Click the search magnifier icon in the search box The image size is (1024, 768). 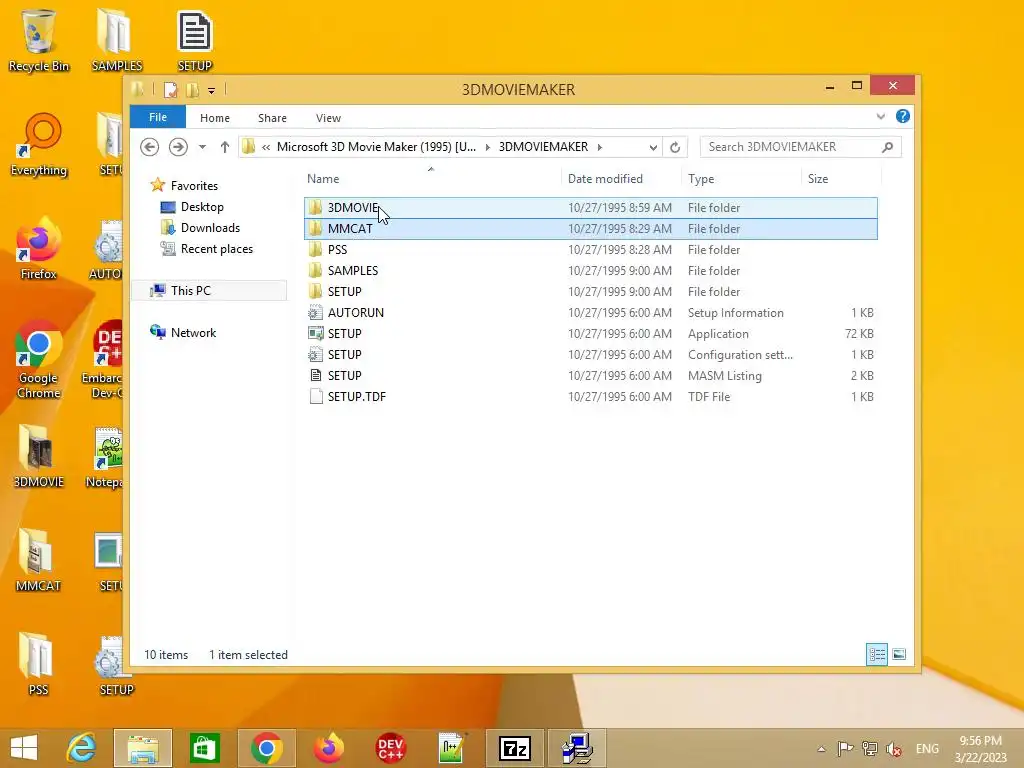coord(887,147)
